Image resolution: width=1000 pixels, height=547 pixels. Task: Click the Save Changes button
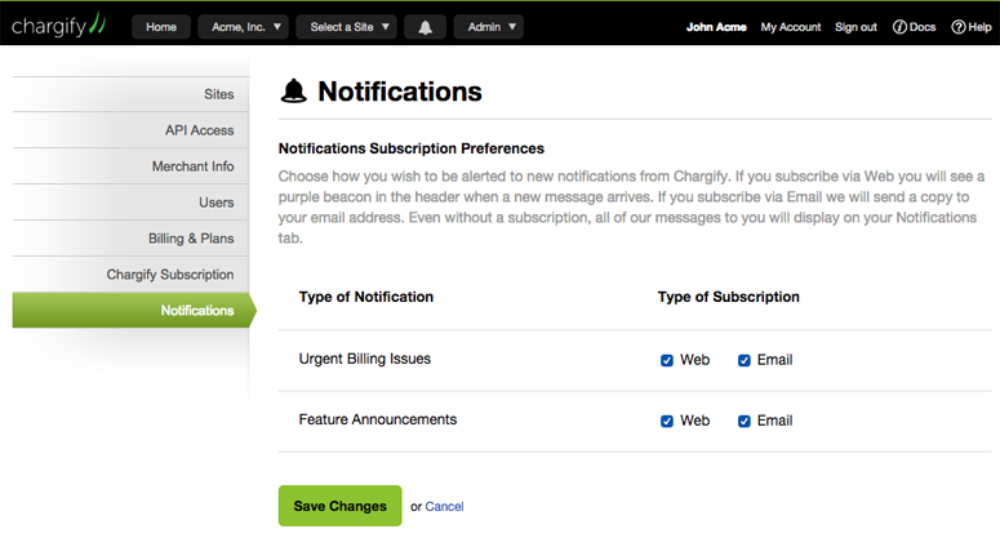340,506
